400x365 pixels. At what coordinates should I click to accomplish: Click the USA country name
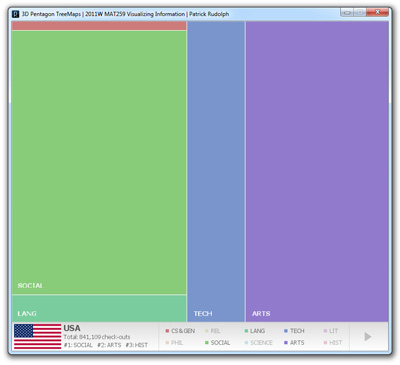72,328
